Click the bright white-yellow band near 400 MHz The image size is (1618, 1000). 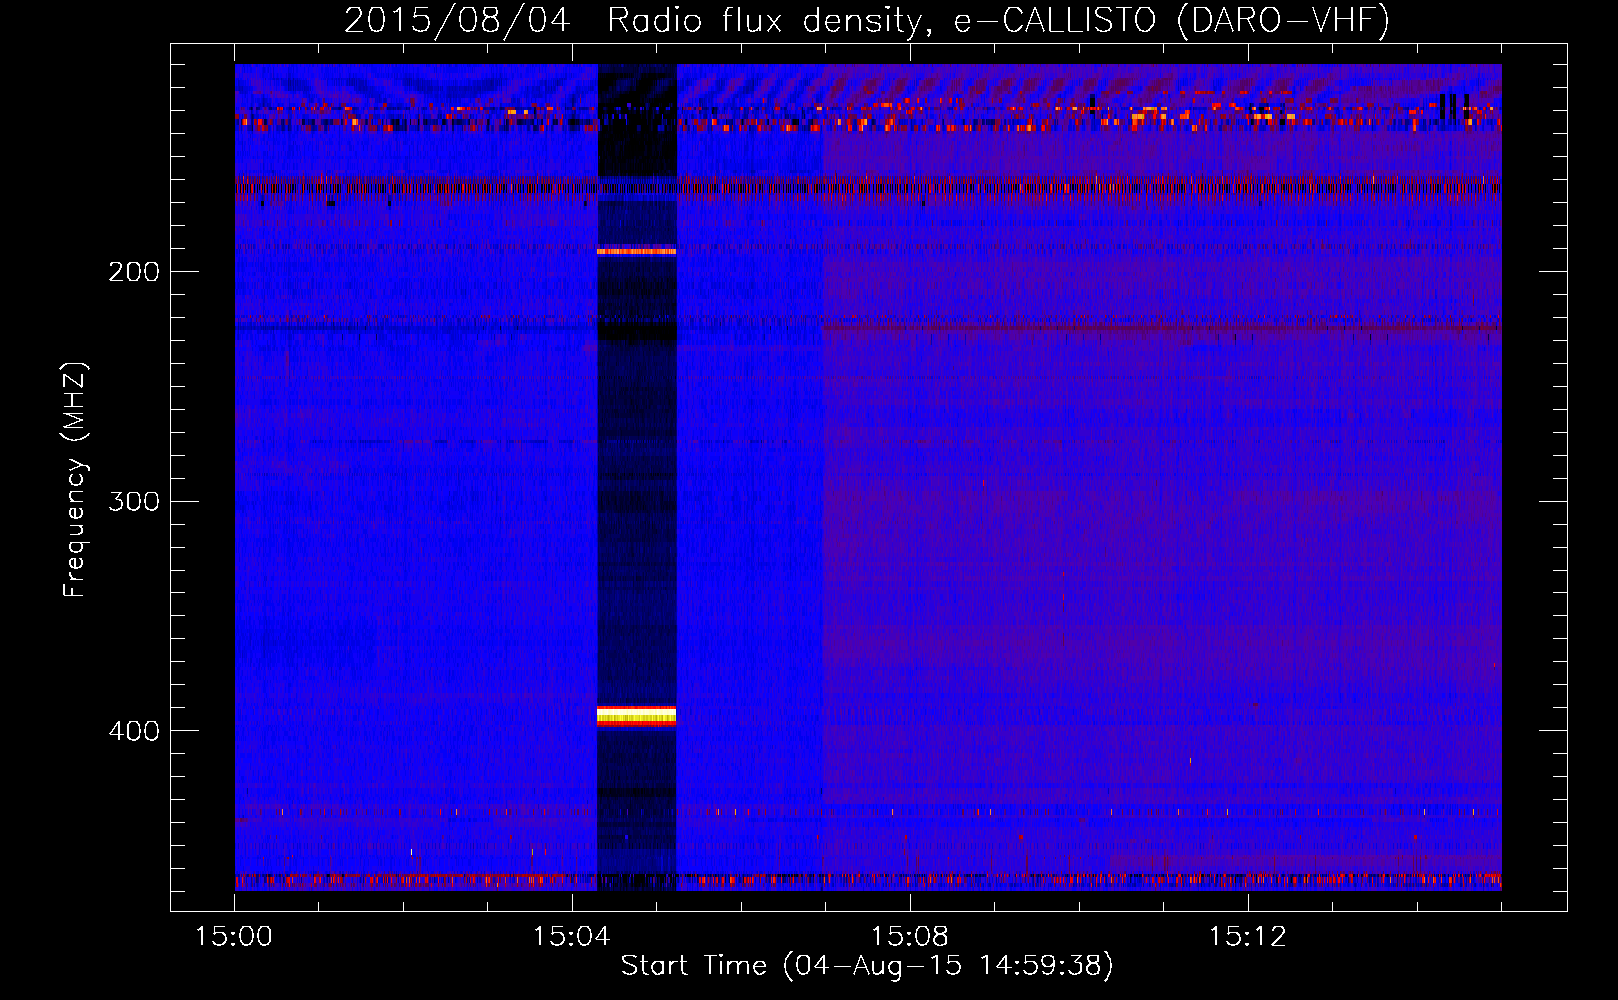point(637,715)
